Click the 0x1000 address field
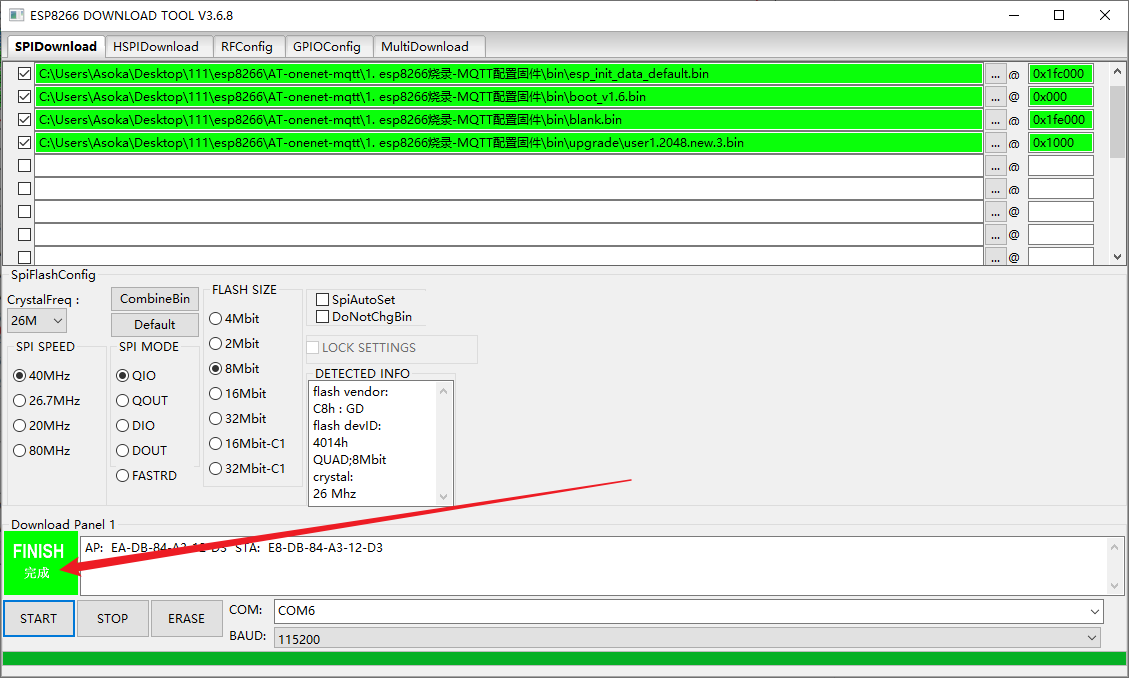The width and height of the screenshot is (1129, 678). pos(1061,143)
